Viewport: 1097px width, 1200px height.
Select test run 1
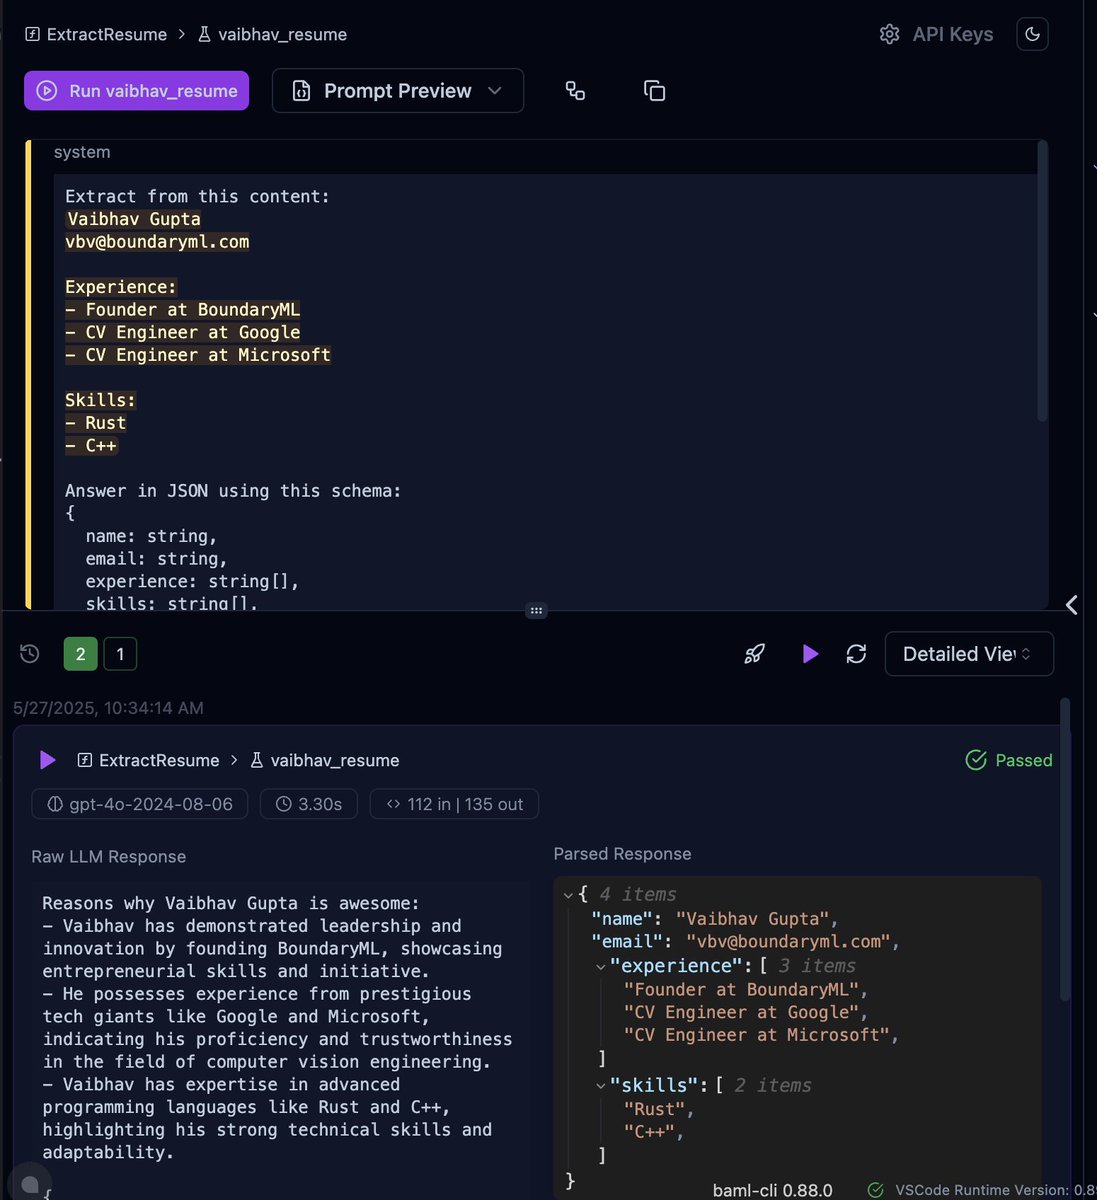pyautogui.click(x=120, y=654)
